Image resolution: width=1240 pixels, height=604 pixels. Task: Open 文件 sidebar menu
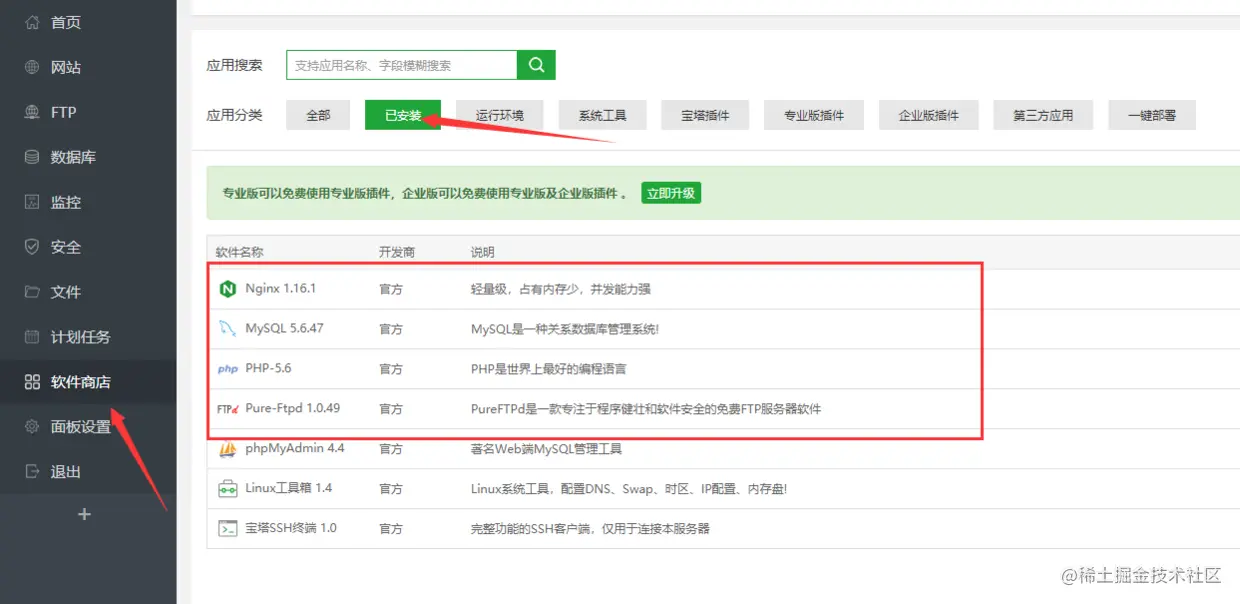[x=66, y=292]
